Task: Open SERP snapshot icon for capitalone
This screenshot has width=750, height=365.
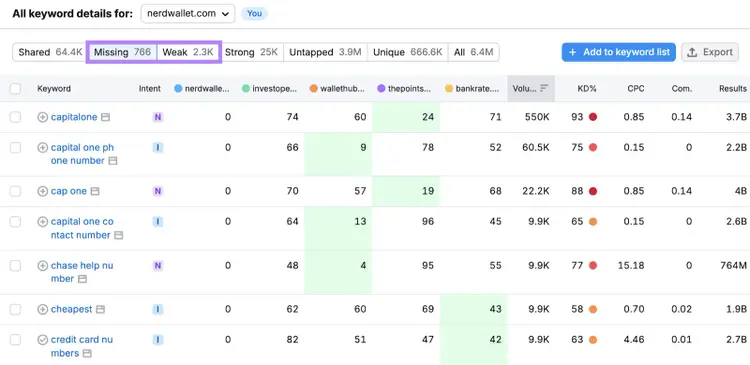Action: point(105,117)
